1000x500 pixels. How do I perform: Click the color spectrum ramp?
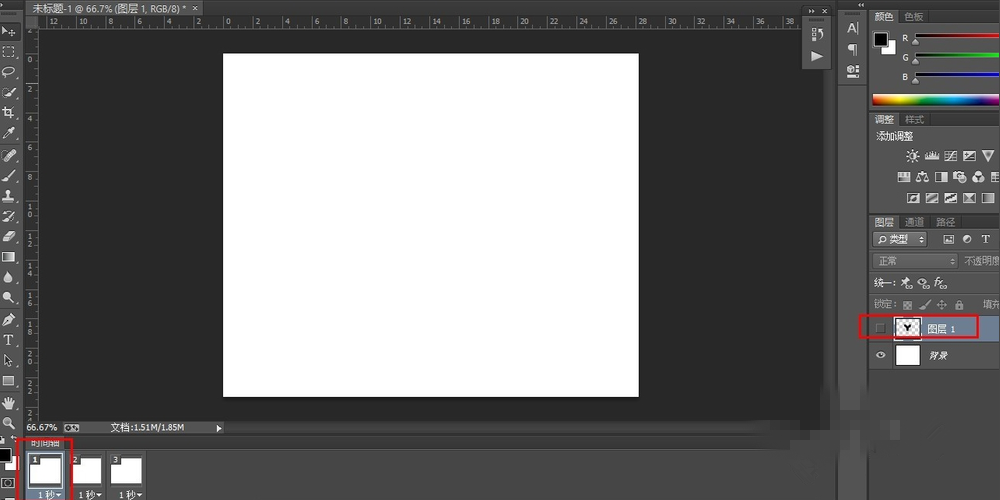[x=935, y=99]
